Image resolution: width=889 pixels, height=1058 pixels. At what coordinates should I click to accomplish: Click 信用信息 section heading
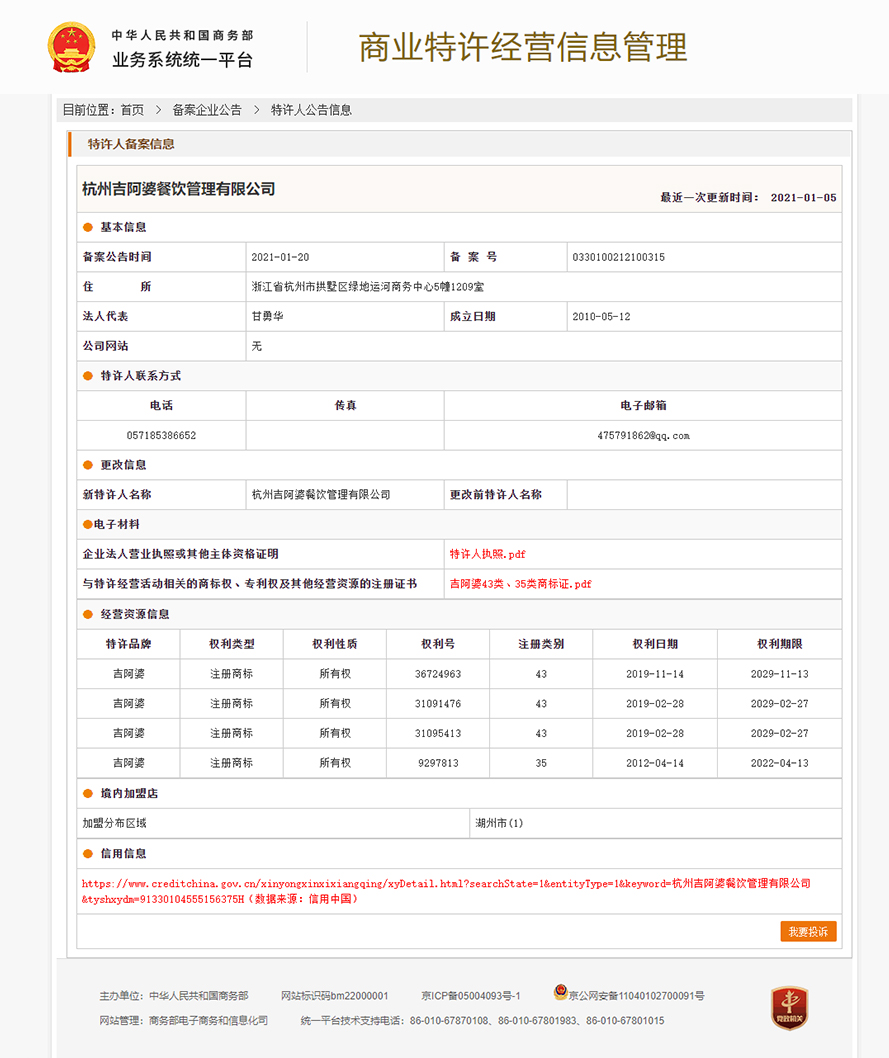pyautogui.click(x=123, y=854)
